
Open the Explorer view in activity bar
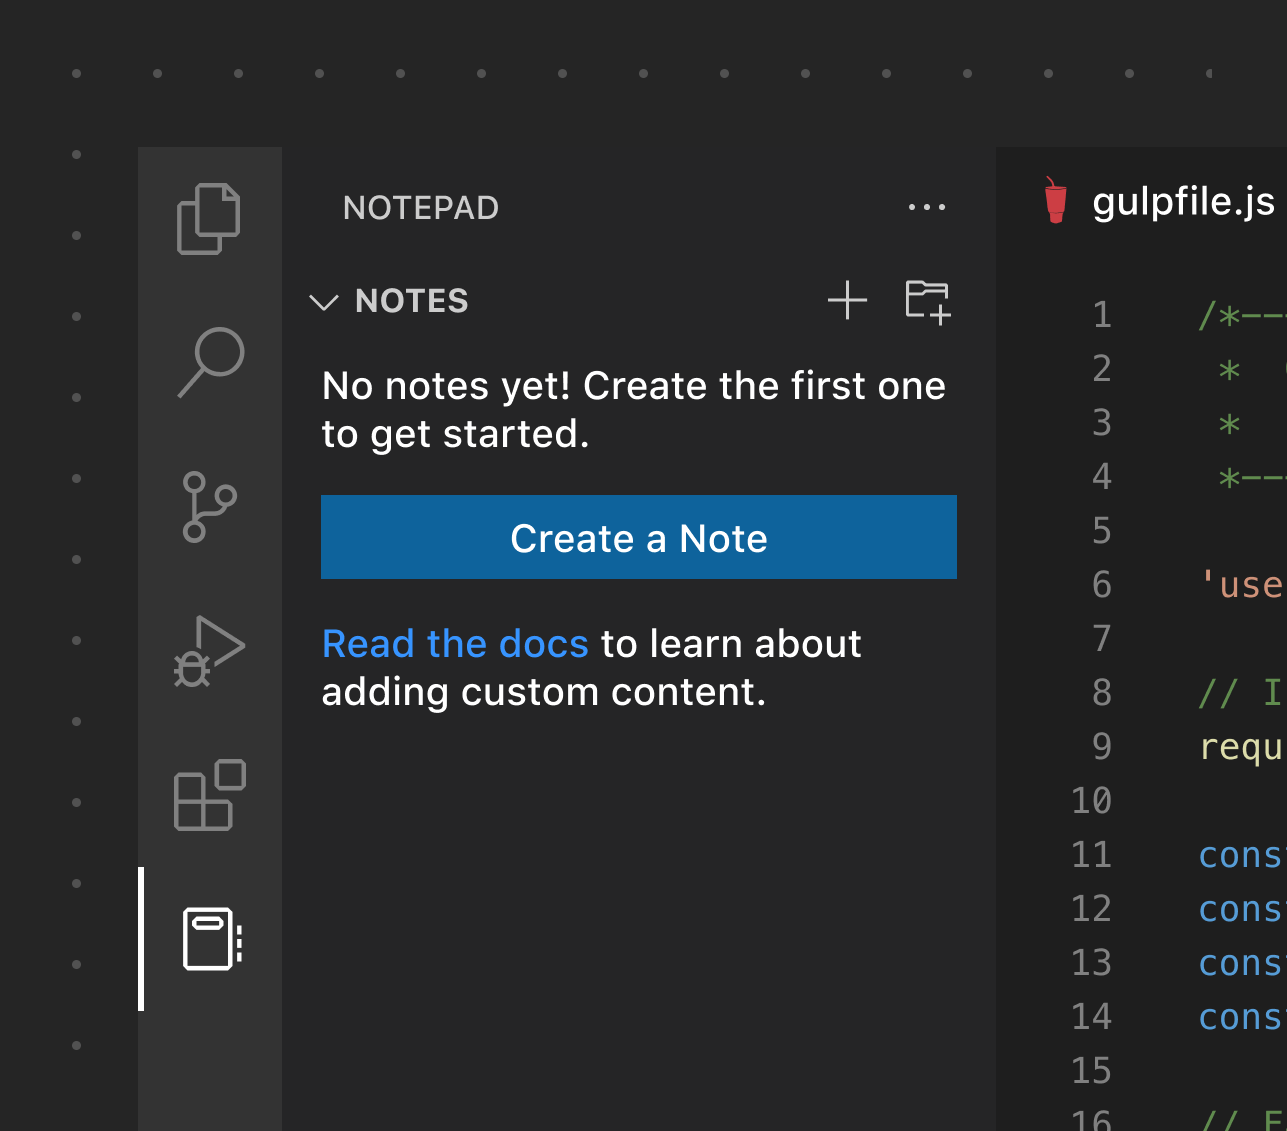click(209, 218)
